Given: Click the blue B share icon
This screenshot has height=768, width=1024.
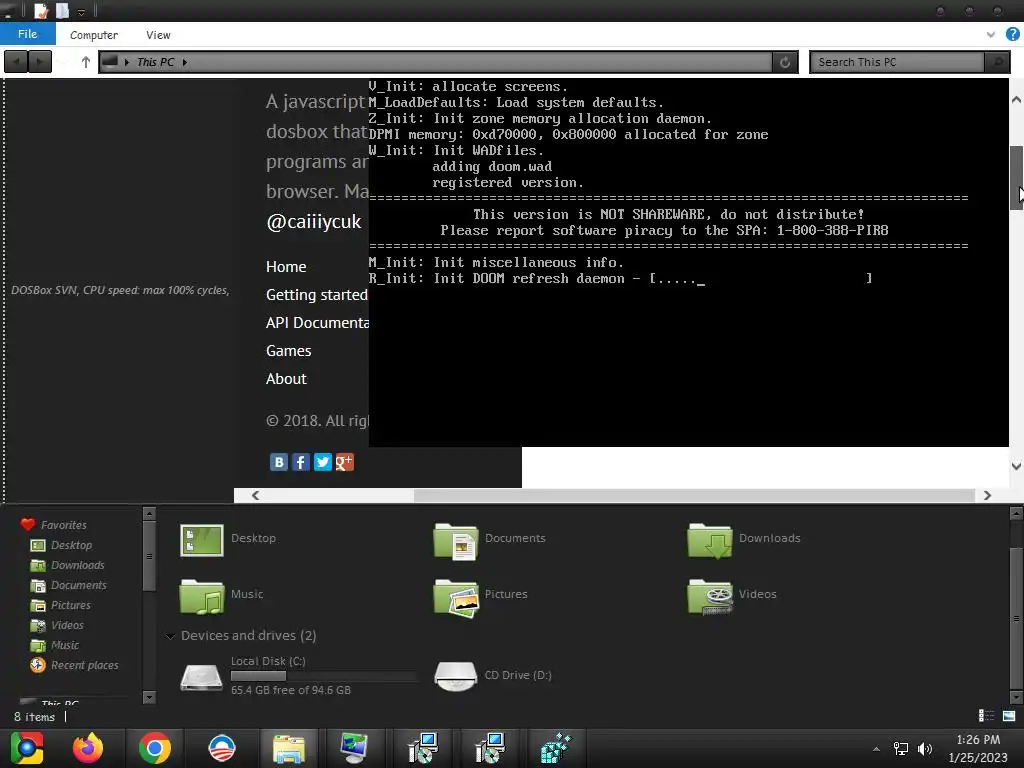Looking at the screenshot, I should [279, 462].
